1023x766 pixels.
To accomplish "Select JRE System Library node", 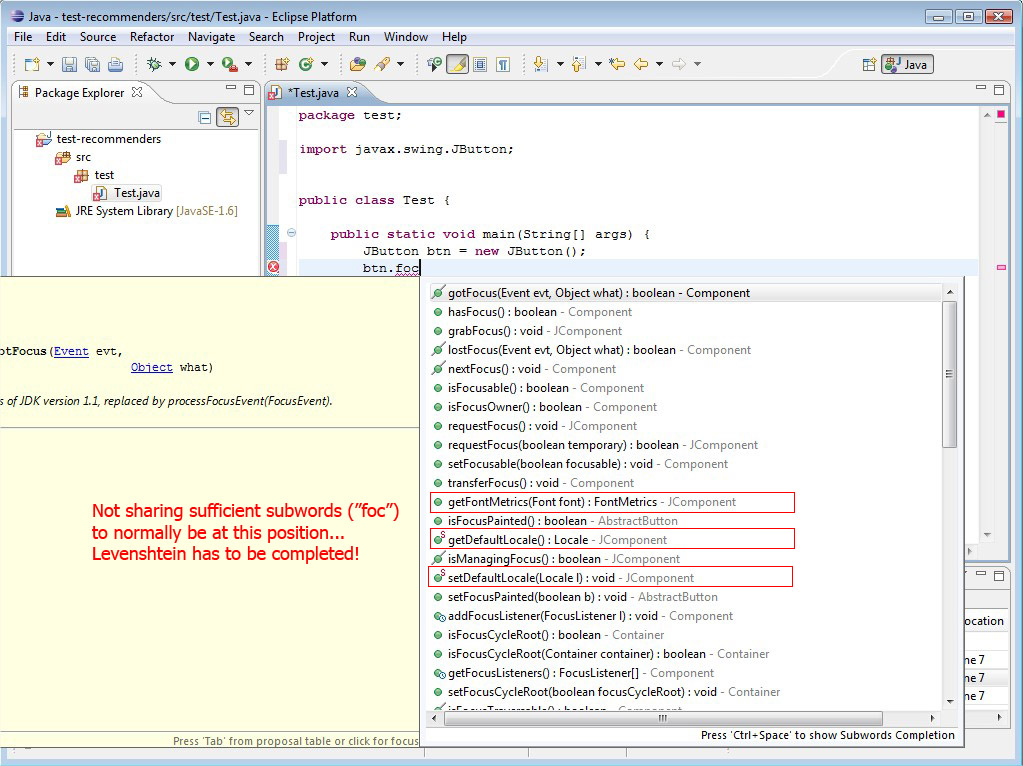I will 147,211.
